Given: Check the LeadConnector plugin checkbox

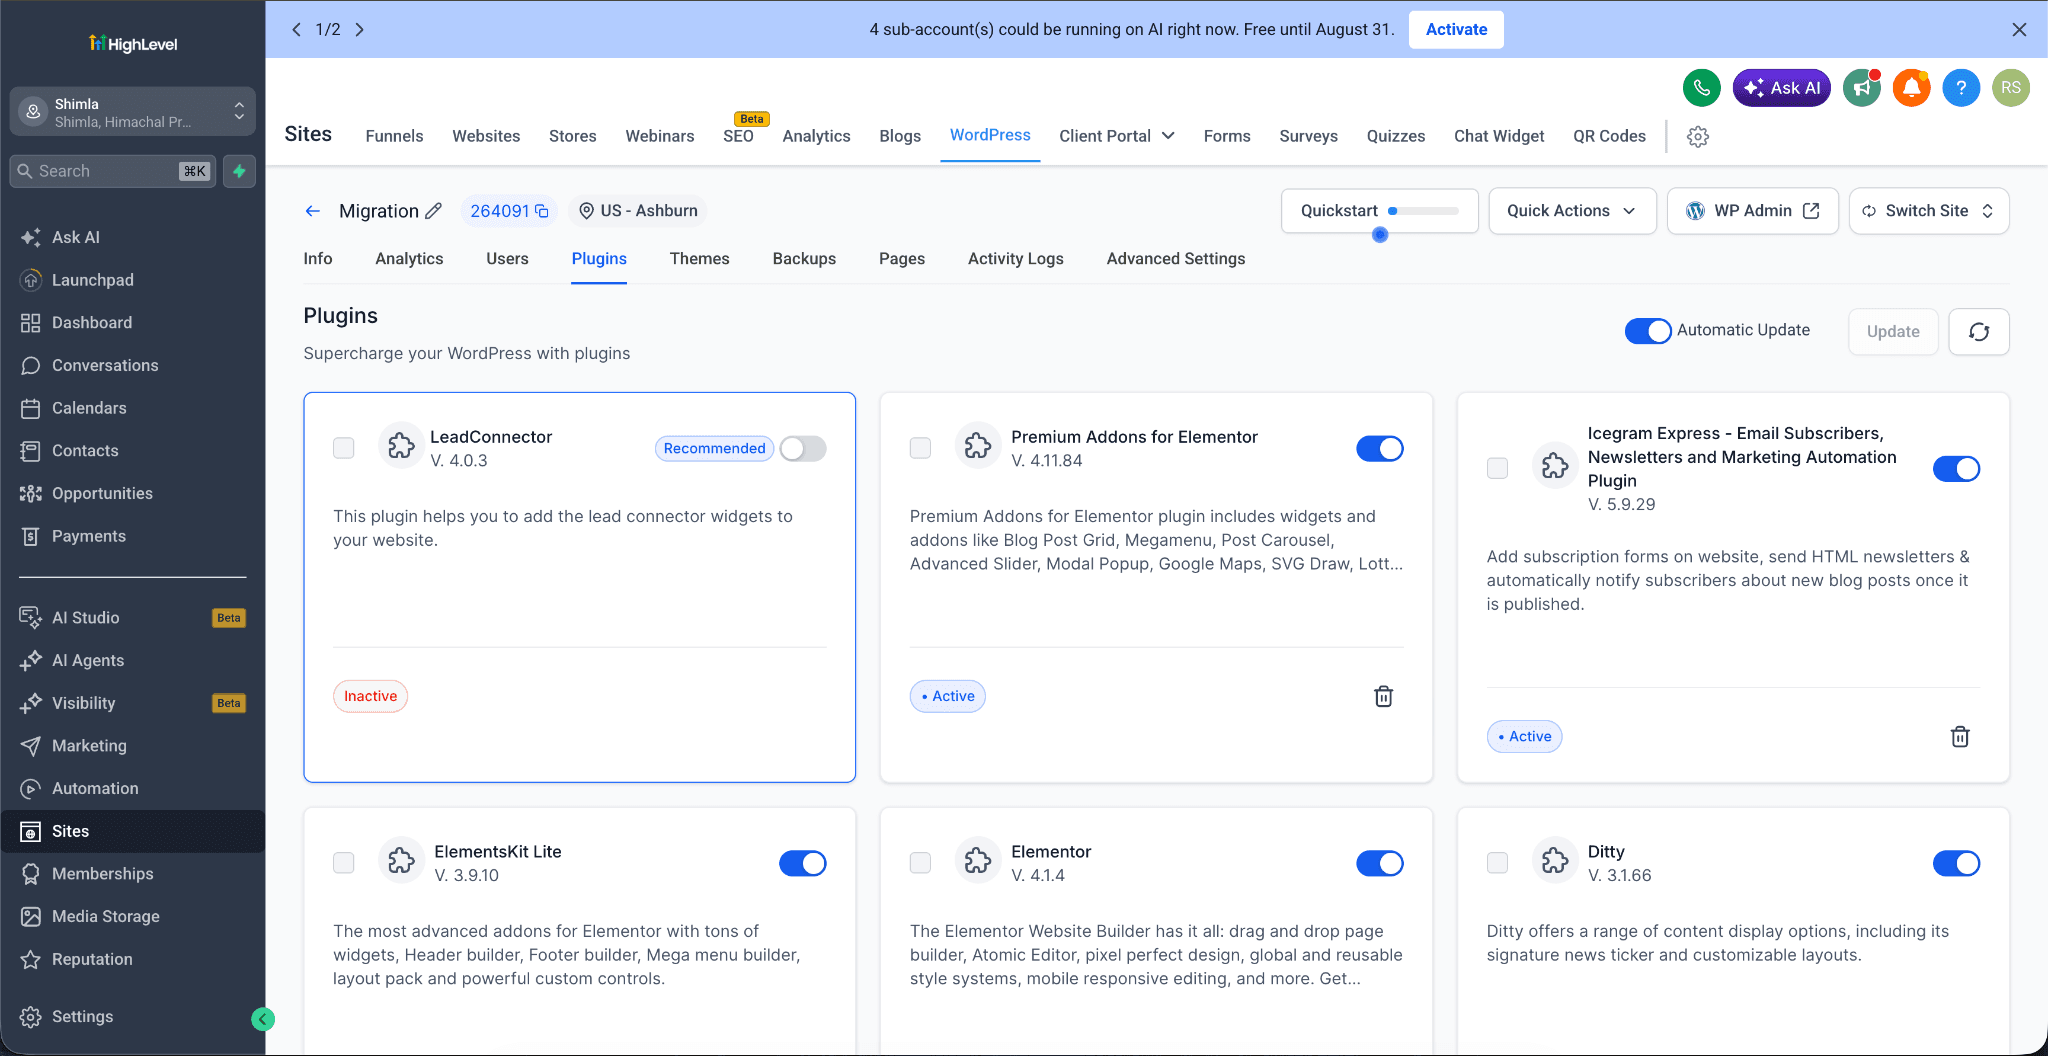Looking at the screenshot, I should 344,448.
